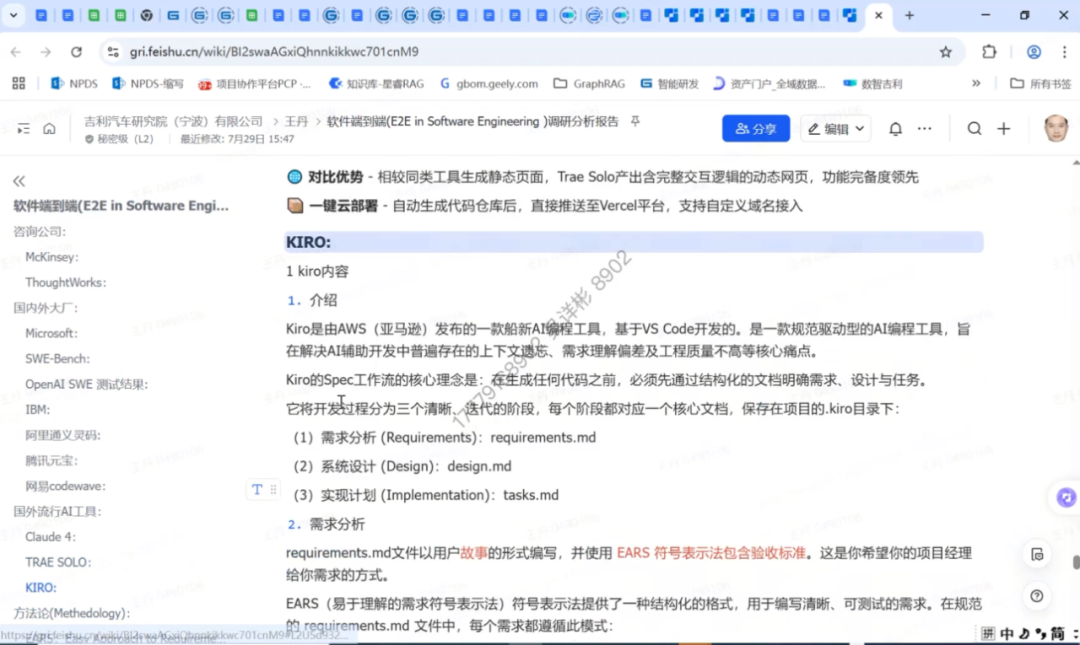Open 数智吉利 bookmark
This screenshot has width=1080, height=645.
[873, 83]
